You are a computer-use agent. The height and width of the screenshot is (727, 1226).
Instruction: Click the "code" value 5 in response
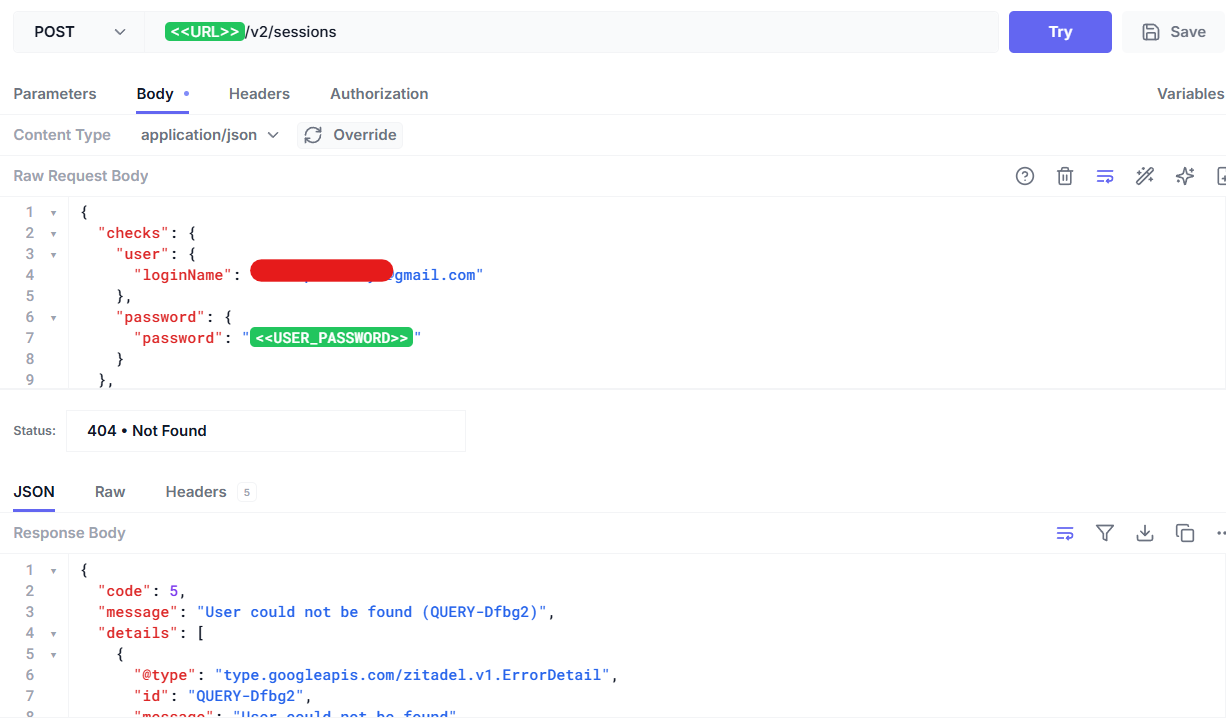174,591
